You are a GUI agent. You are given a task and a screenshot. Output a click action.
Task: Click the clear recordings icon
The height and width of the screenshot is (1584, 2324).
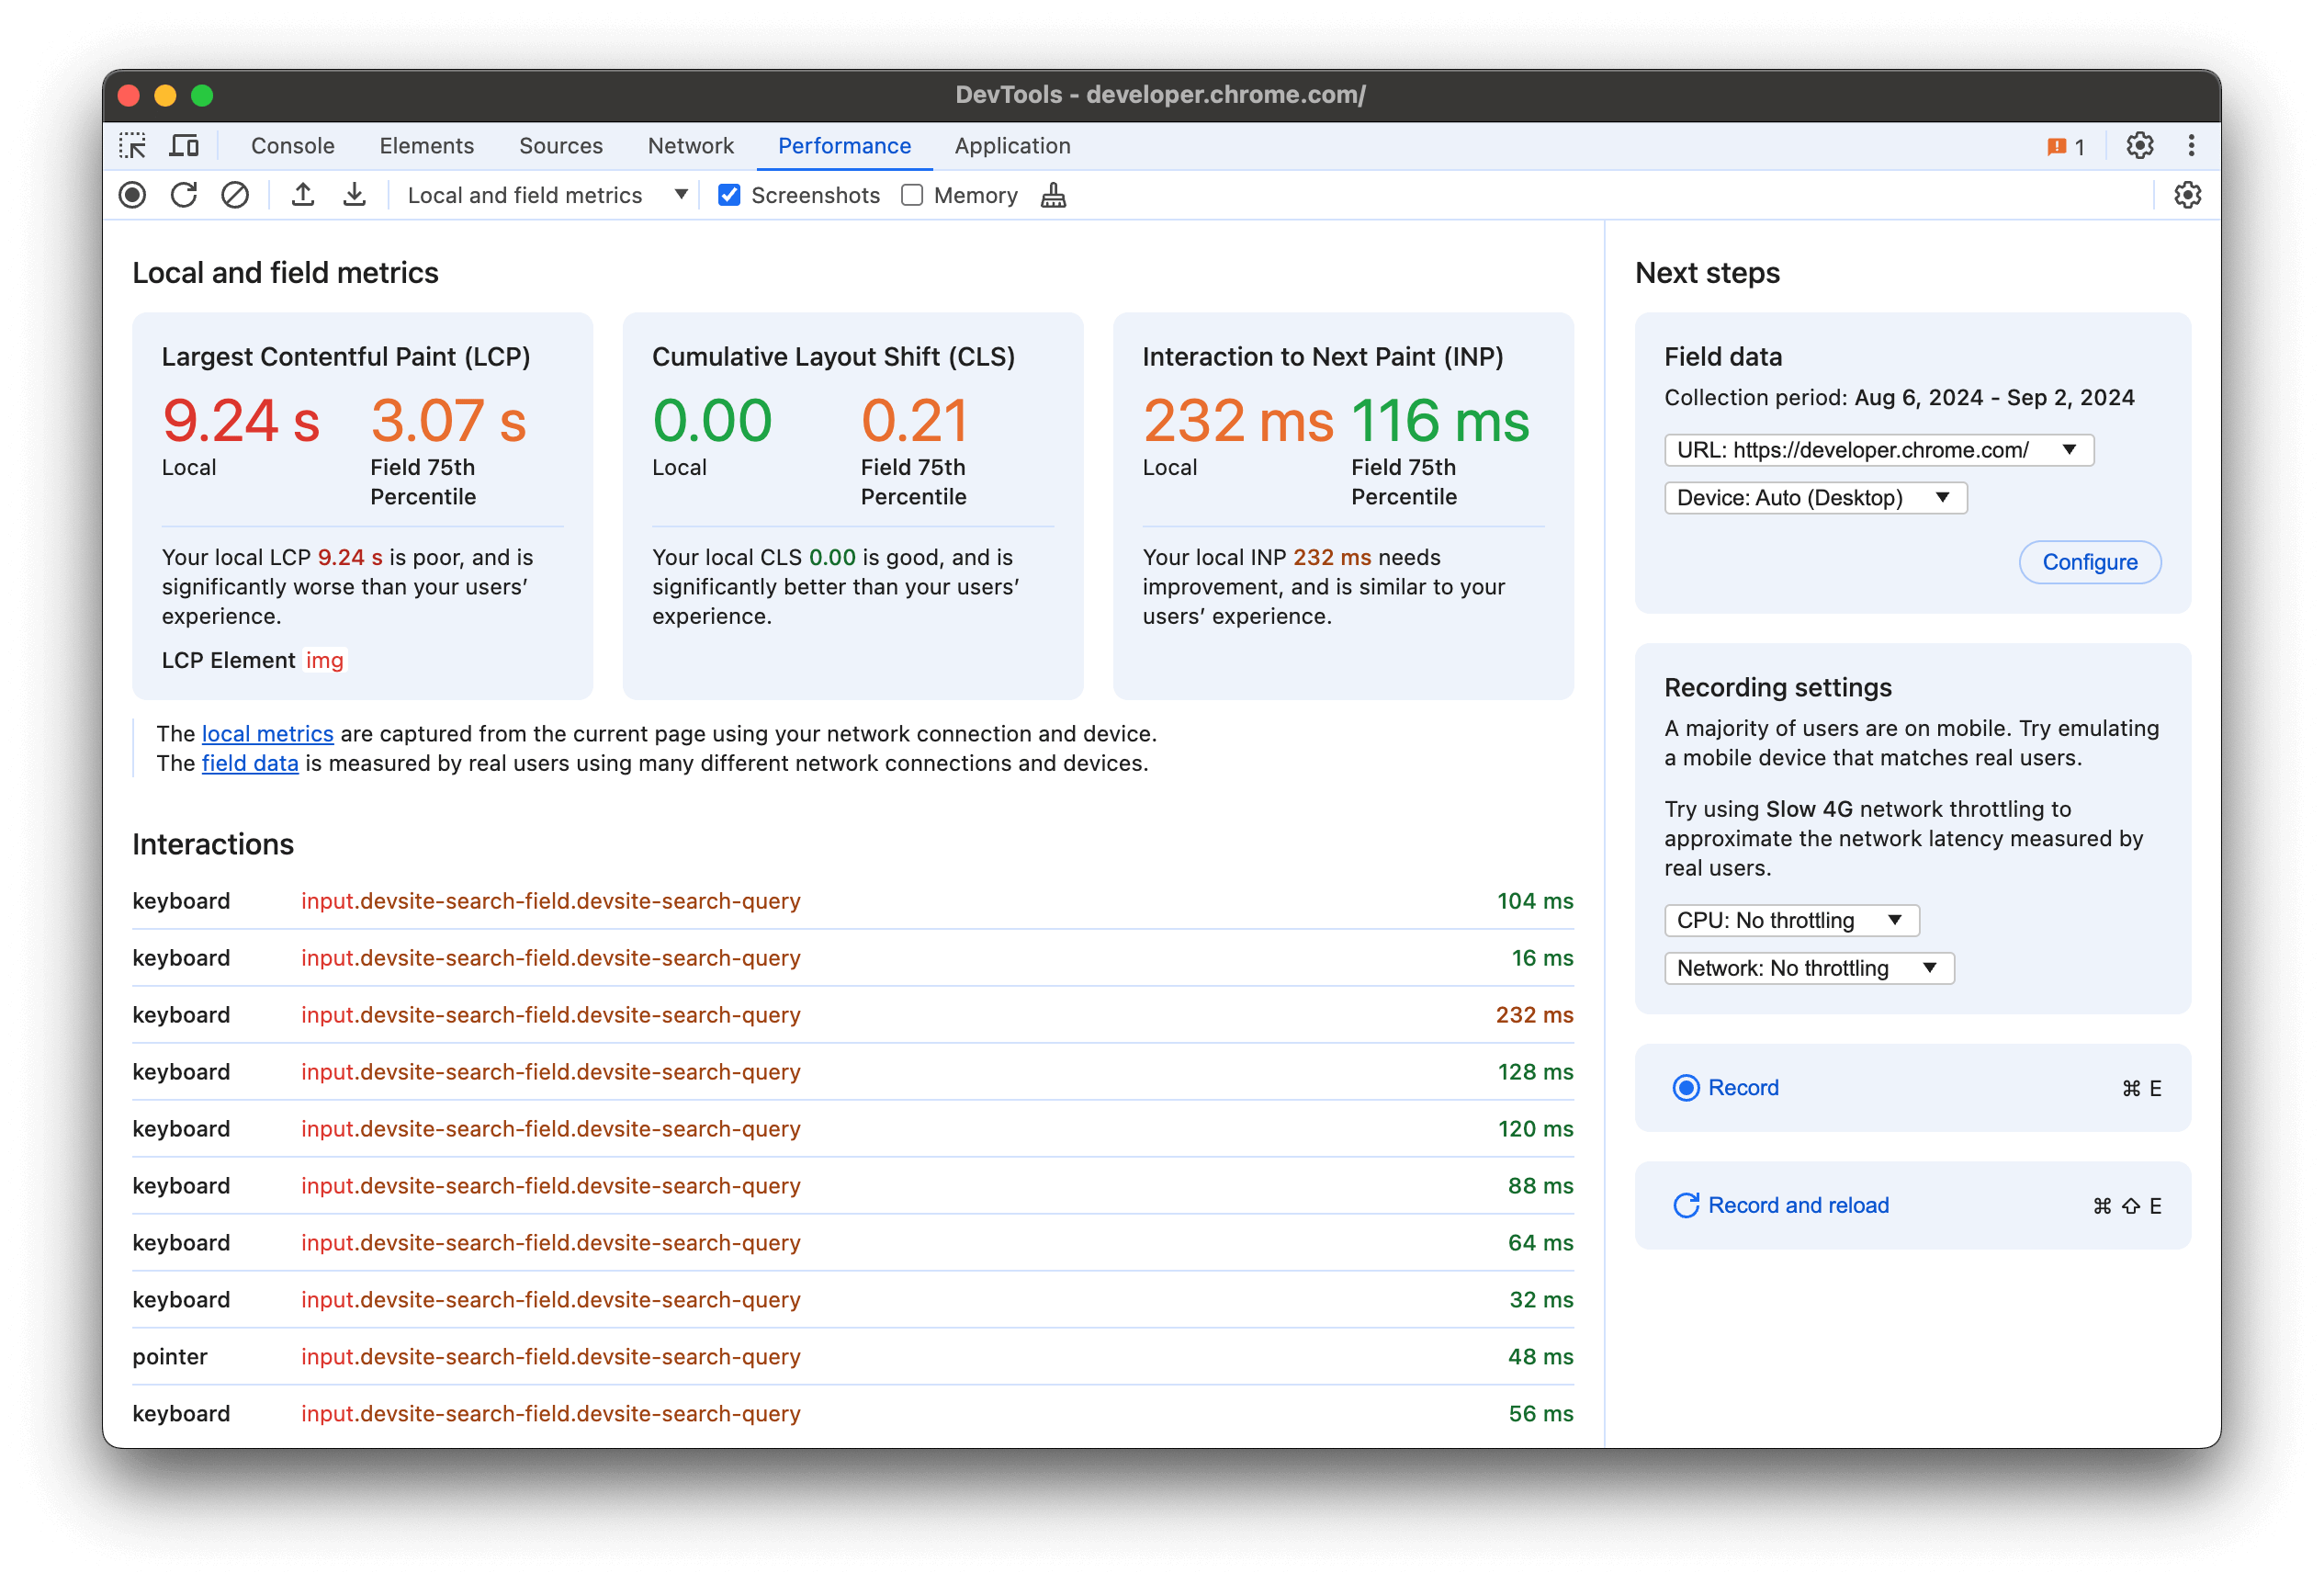(x=233, y=196)
